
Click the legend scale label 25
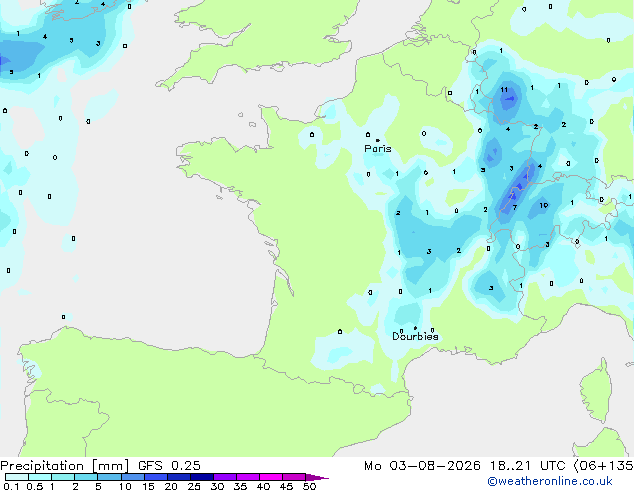pyautogui.click(x=194, y=486)
